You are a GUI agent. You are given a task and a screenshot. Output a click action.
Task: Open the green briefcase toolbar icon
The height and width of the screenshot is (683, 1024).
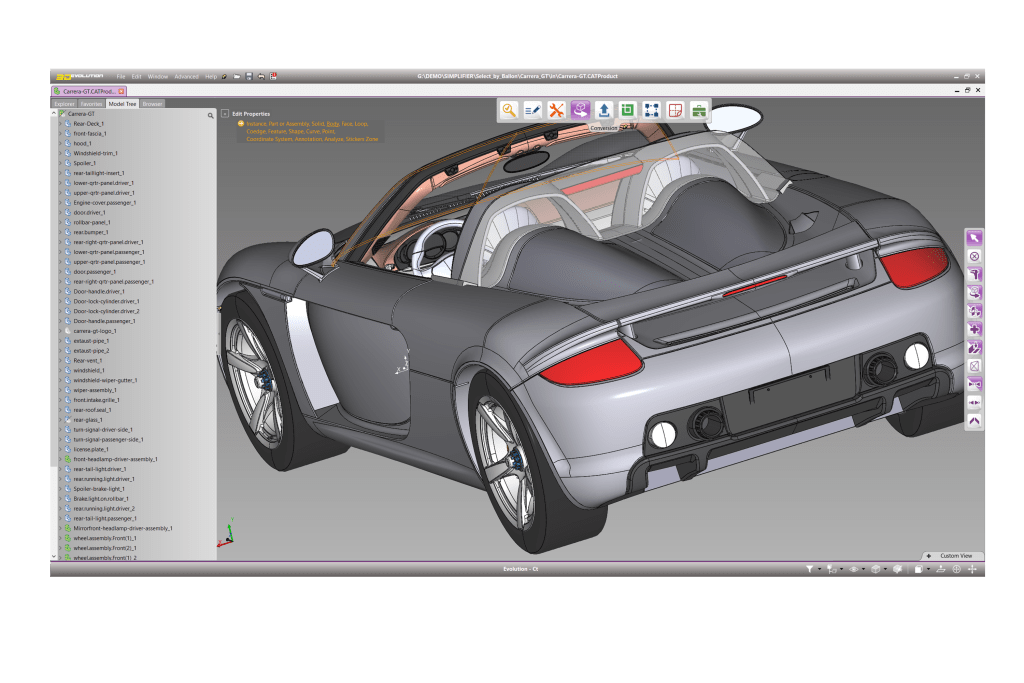tap(699, 110)
